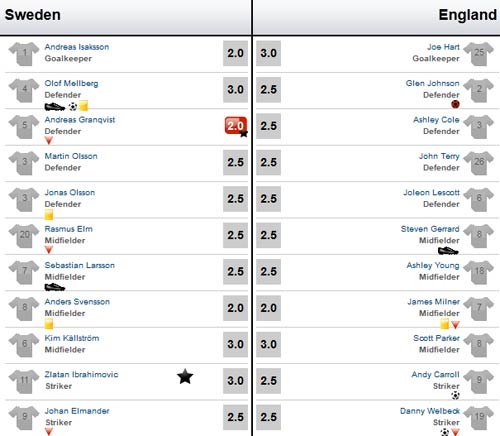Click Sebastian Larsson's boot icon
500x436 pixels.
click(55, 287)
